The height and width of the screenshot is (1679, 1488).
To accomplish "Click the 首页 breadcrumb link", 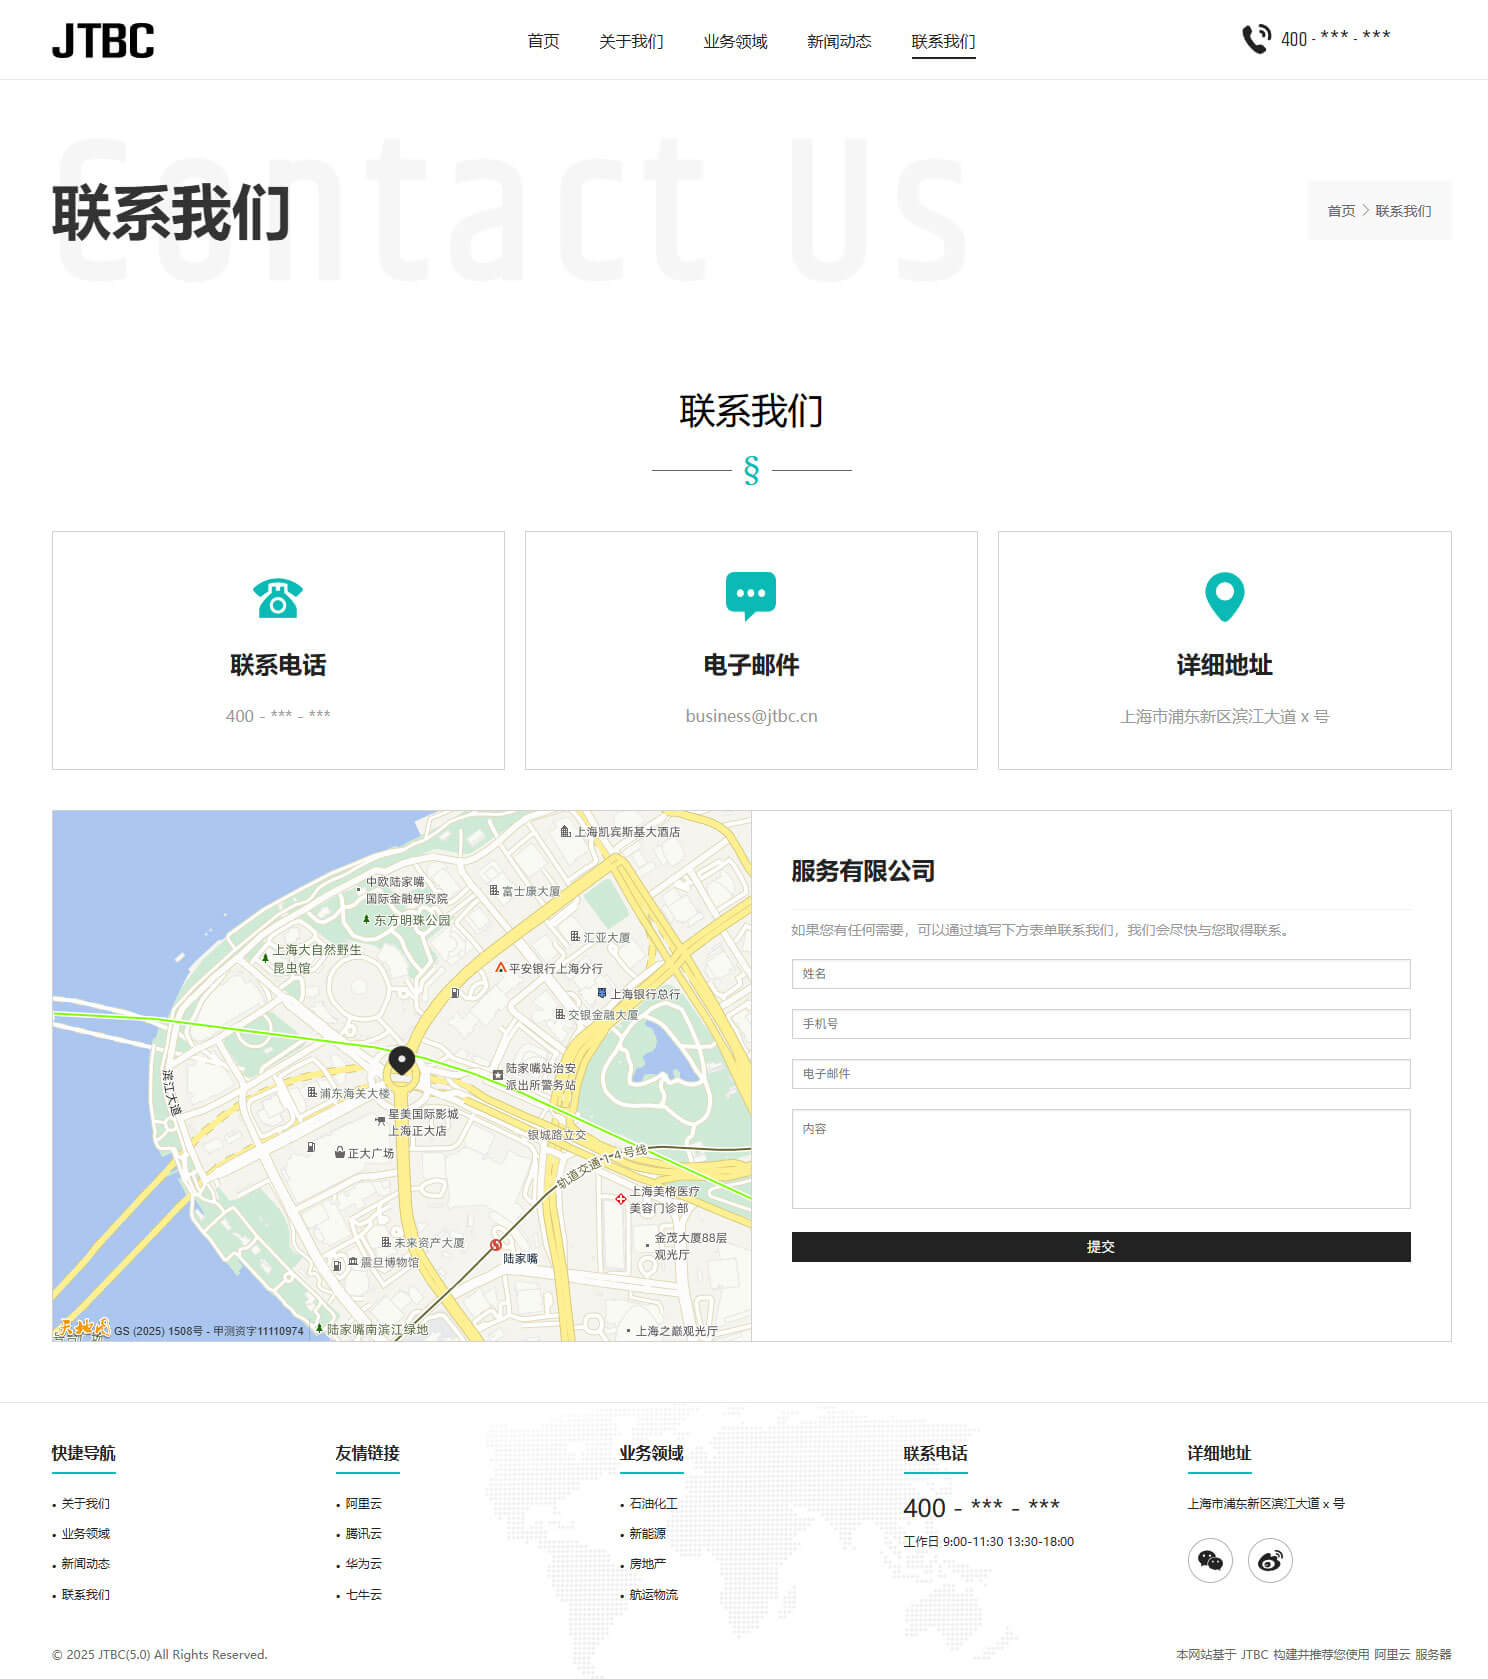I will point(1341,211).
